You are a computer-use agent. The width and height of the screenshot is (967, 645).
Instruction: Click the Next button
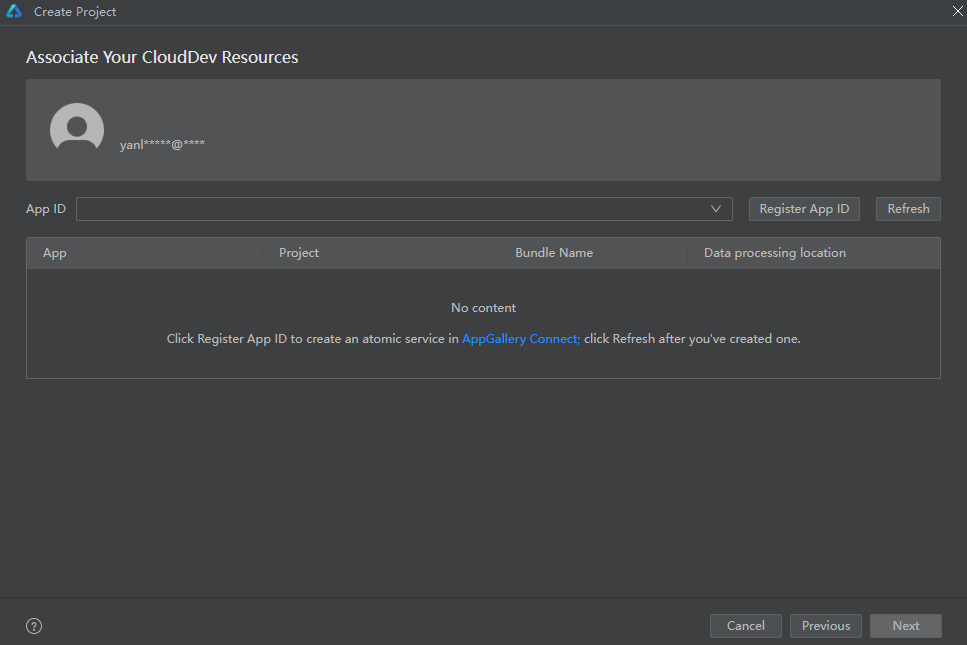(906, 626)
